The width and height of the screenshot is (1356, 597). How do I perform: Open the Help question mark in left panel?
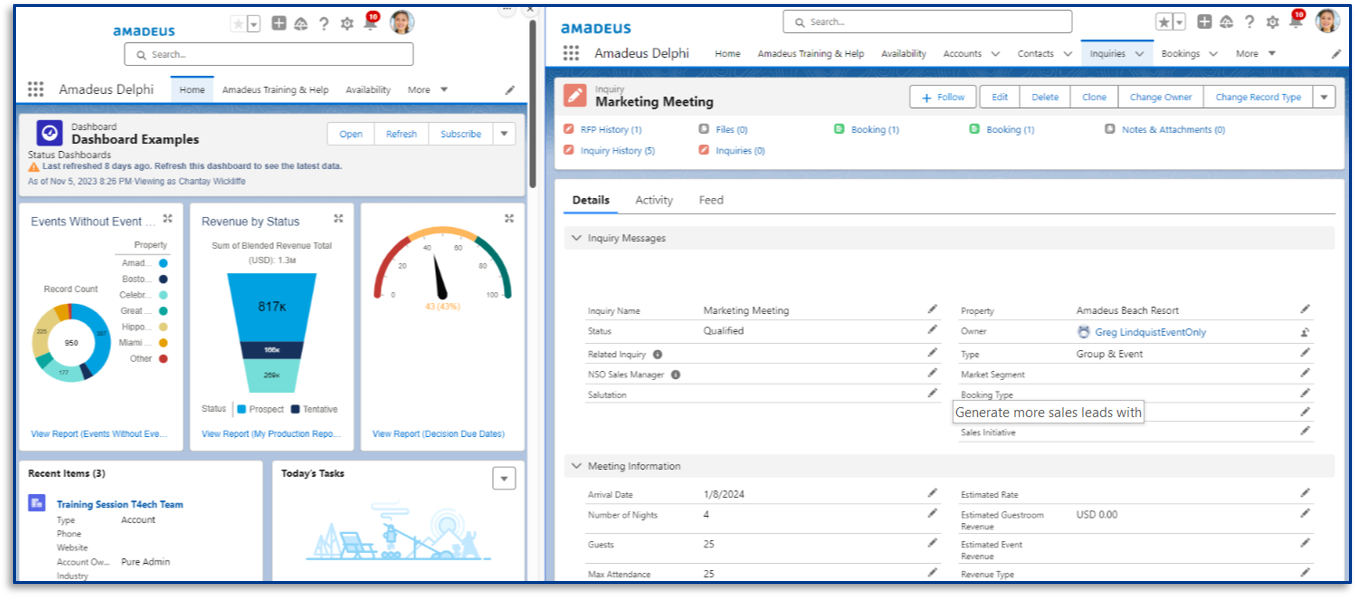(x=324, y=24)
